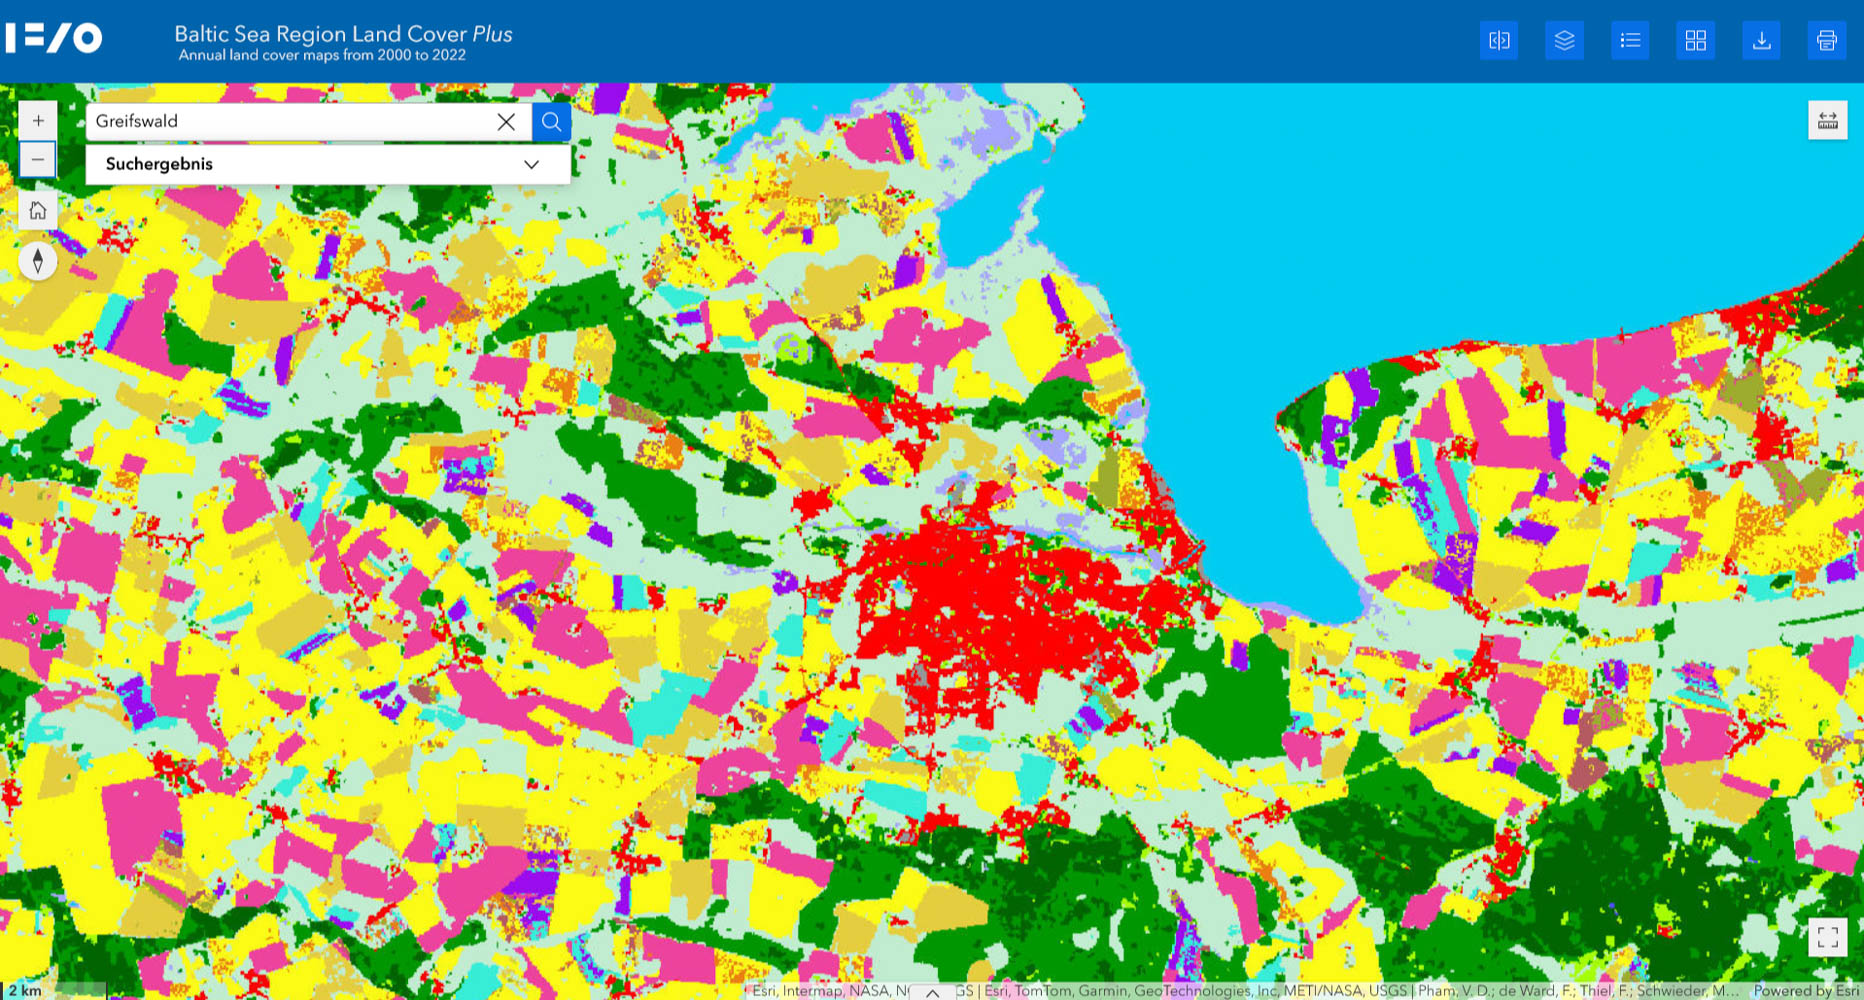Screen dimensions: 1864x1000
Task: Open the Layers panel
Action: coord(1564,40)
